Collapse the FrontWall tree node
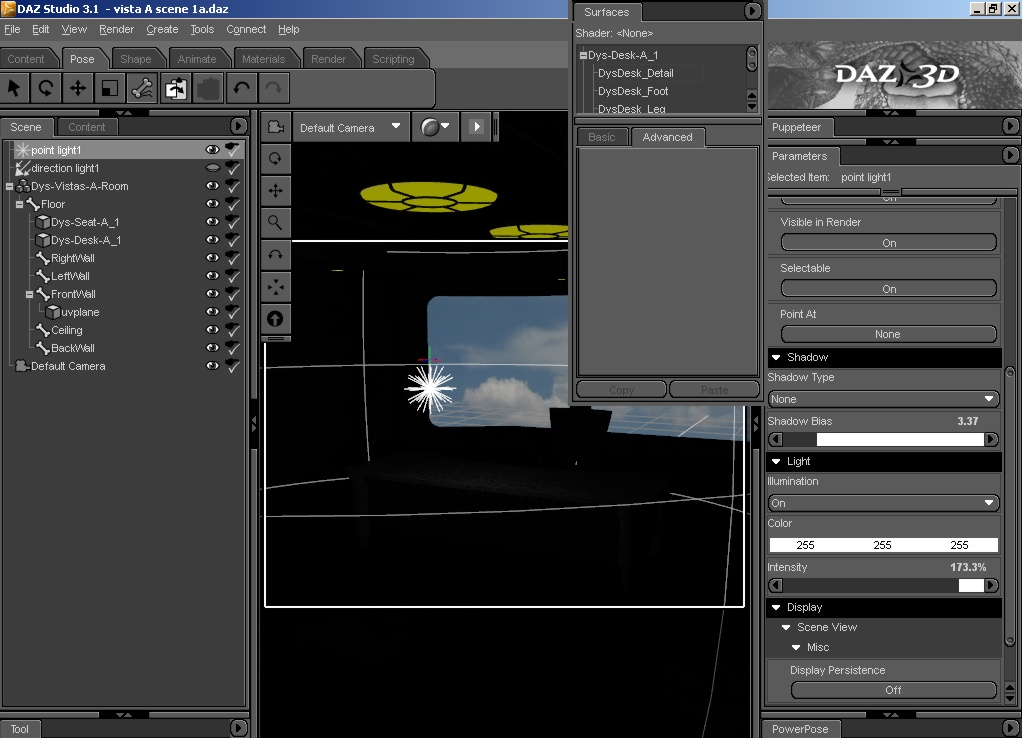Image resolution: width=1022 pixels, height=738 pixels. (30, 294)
